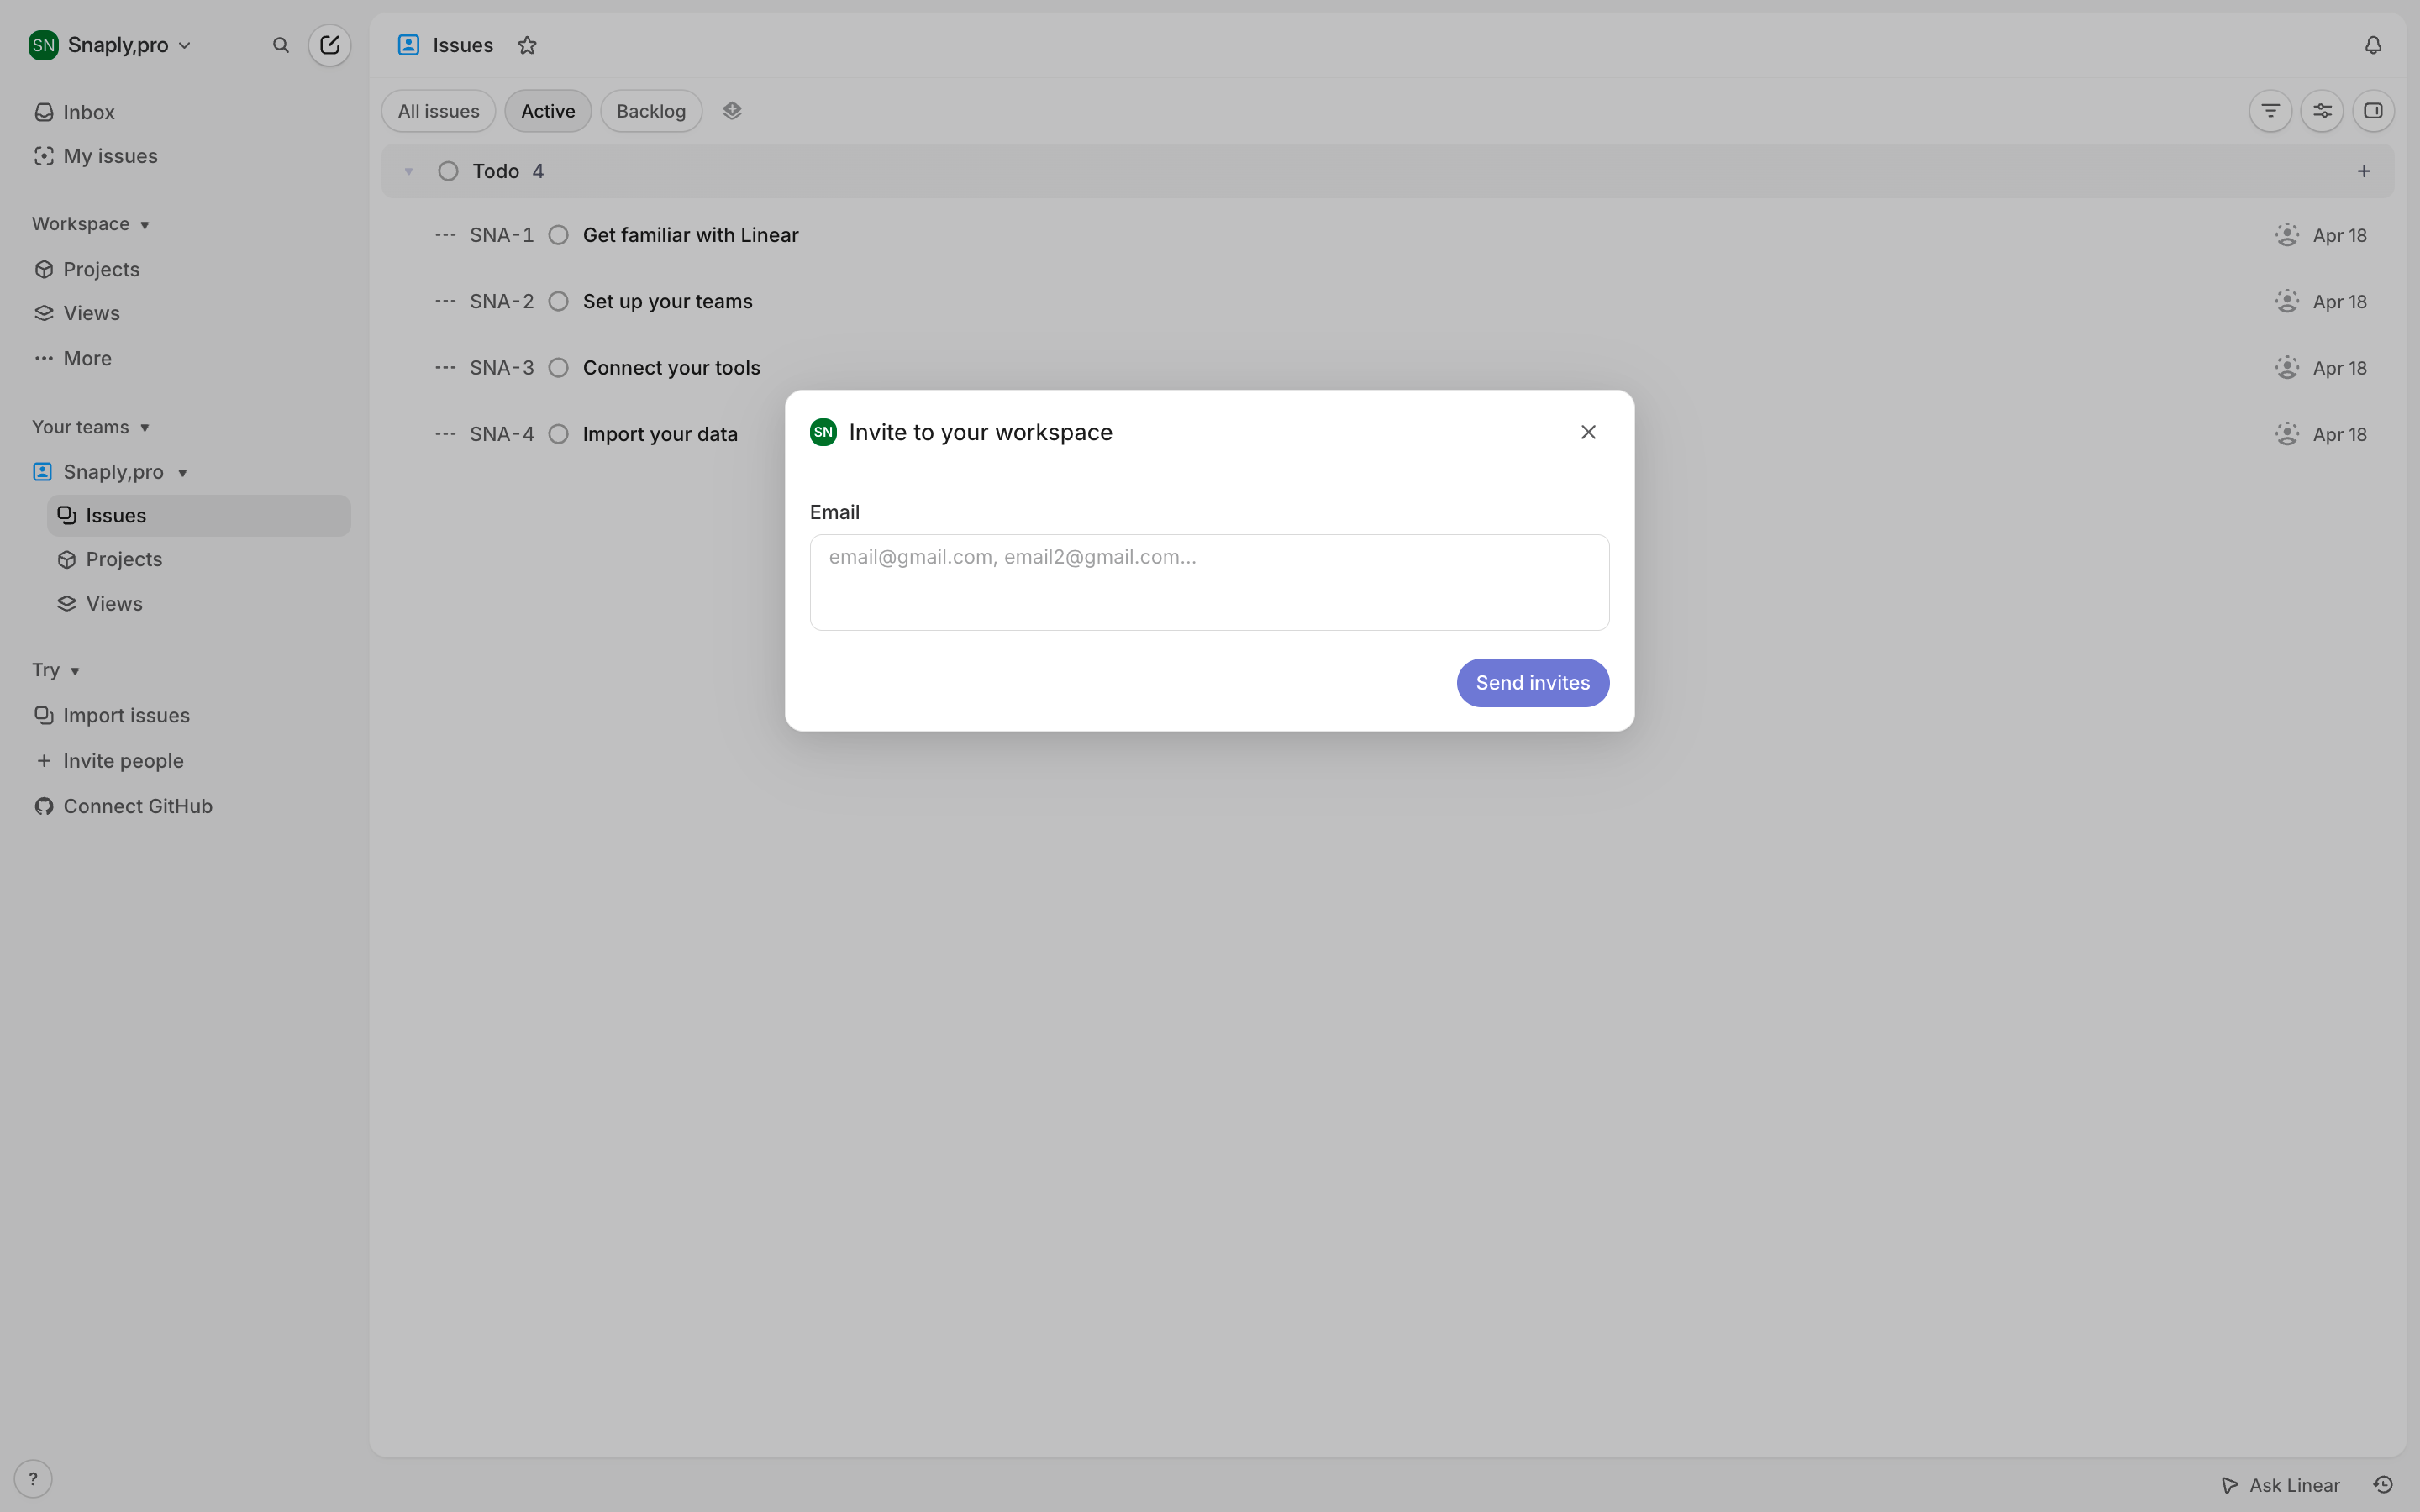Open issue Connect your tools
The image size is (2420, 1512).
671,368
